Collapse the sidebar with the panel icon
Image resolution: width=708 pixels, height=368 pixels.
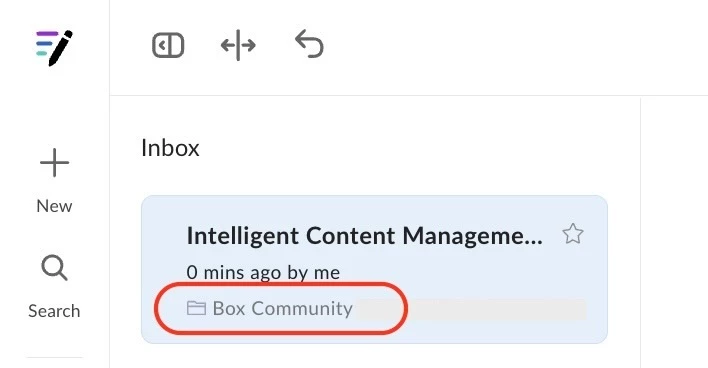[168, 45]
